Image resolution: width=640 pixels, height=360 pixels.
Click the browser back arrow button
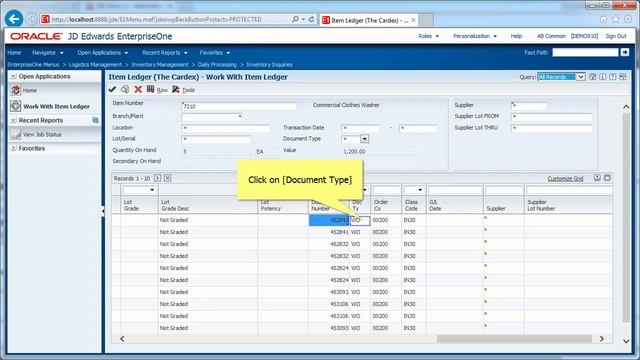click(x=14, y=19)
